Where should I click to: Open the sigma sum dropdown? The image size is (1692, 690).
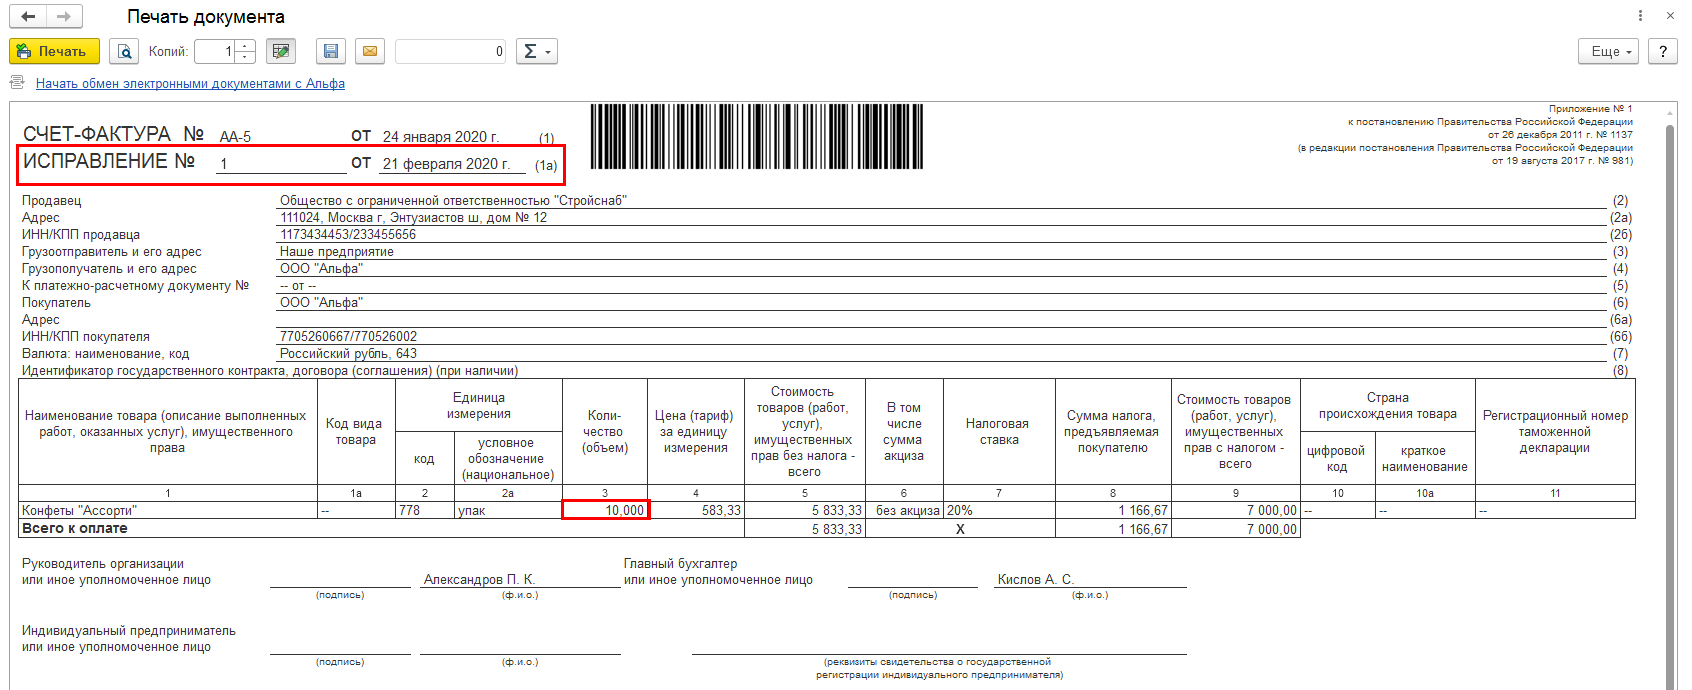(537, 51)
